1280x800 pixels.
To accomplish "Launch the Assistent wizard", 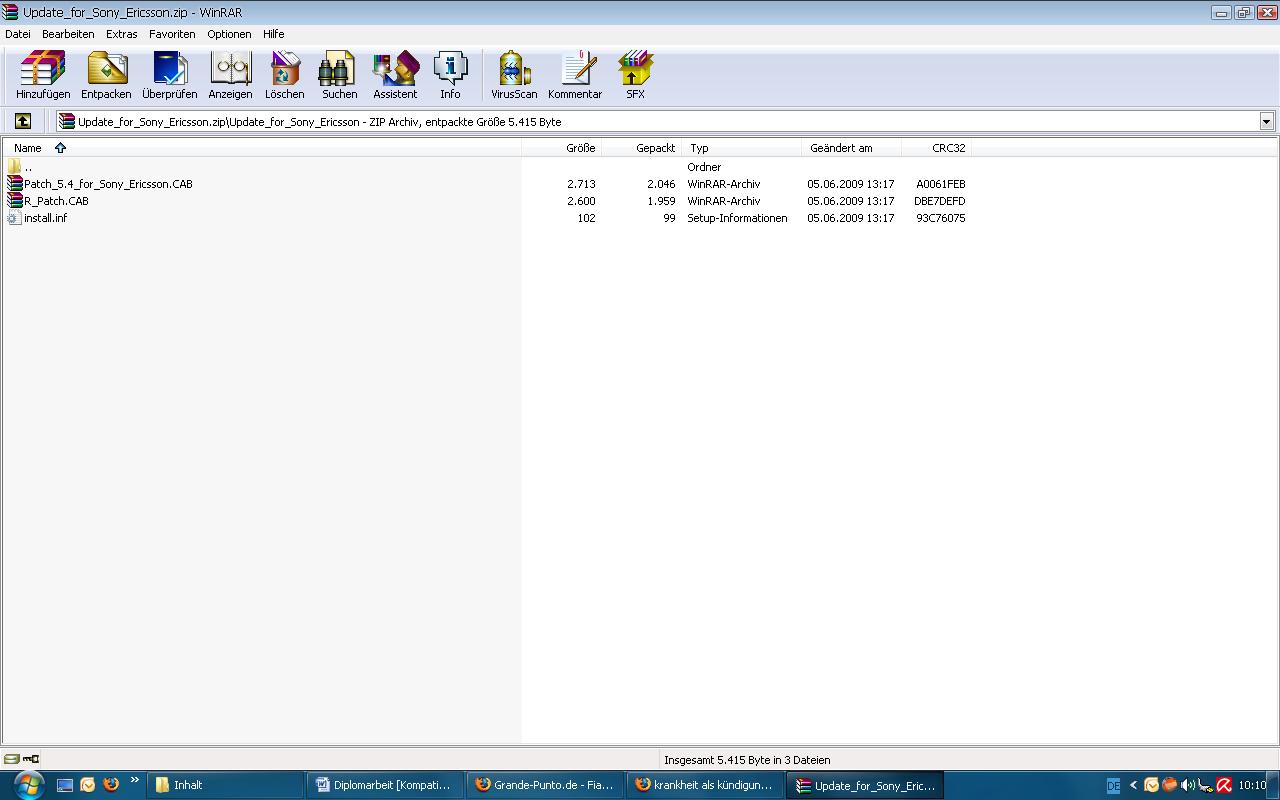I will 395,76.
